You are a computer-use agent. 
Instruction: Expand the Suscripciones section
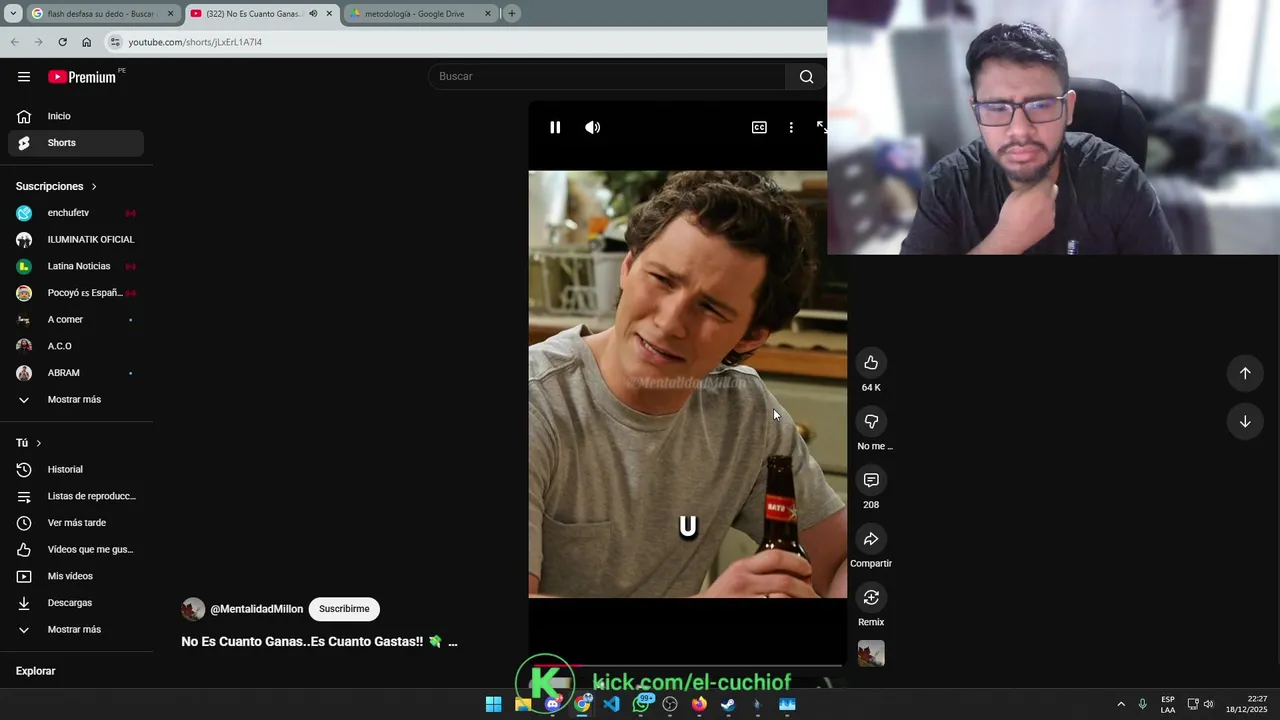[x=57, y=186]
